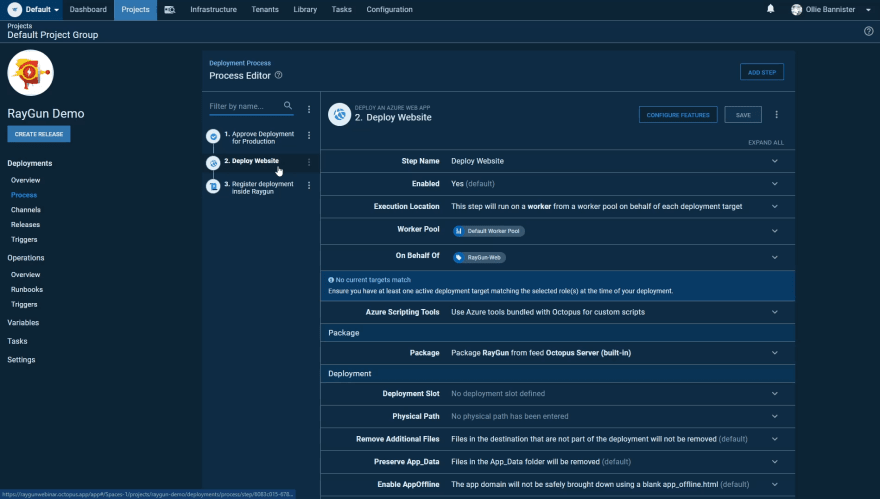This screenshot has width=880, height=499.
Task: Open Runbooks in the sidebar
Action: [x=27, y=290]
